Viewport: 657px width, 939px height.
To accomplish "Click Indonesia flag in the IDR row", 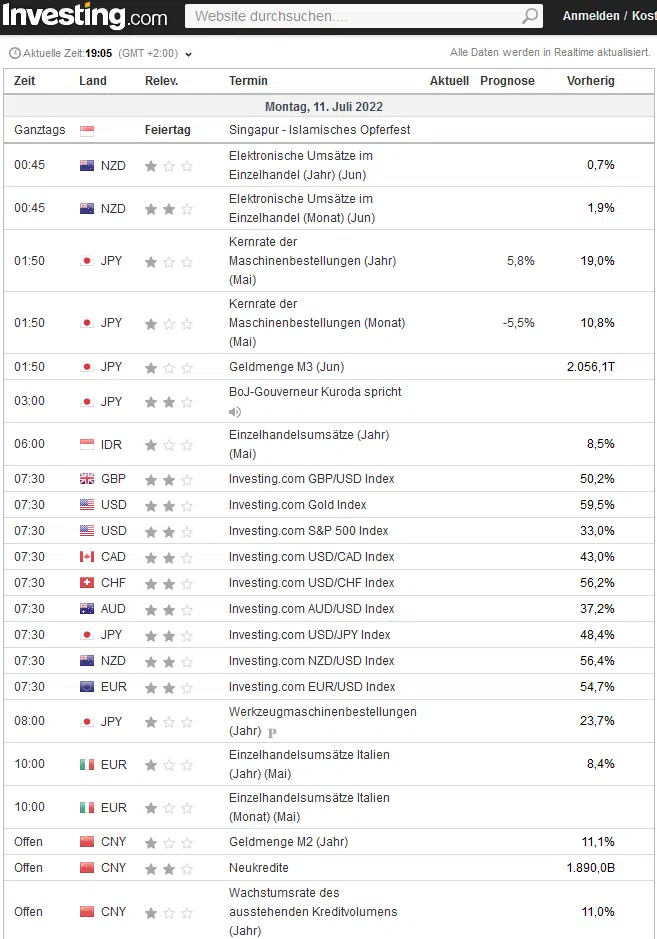I will [87, 444].
